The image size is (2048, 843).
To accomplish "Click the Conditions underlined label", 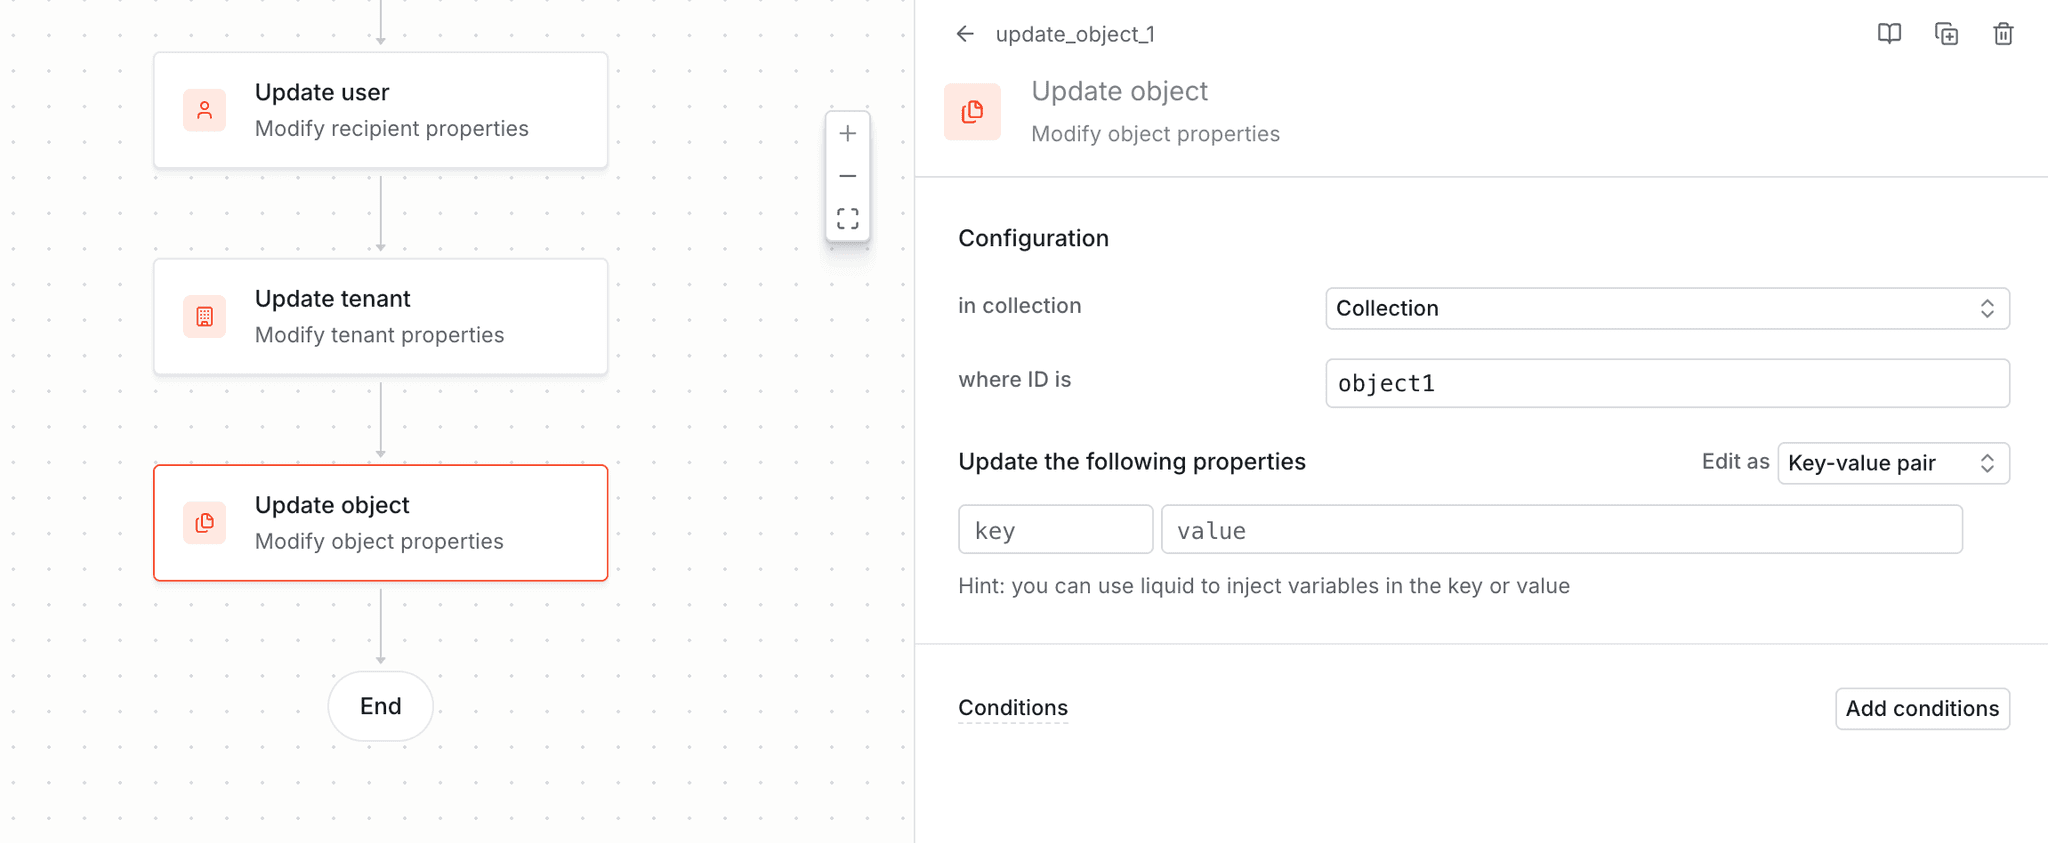I will click(1013, 707).
